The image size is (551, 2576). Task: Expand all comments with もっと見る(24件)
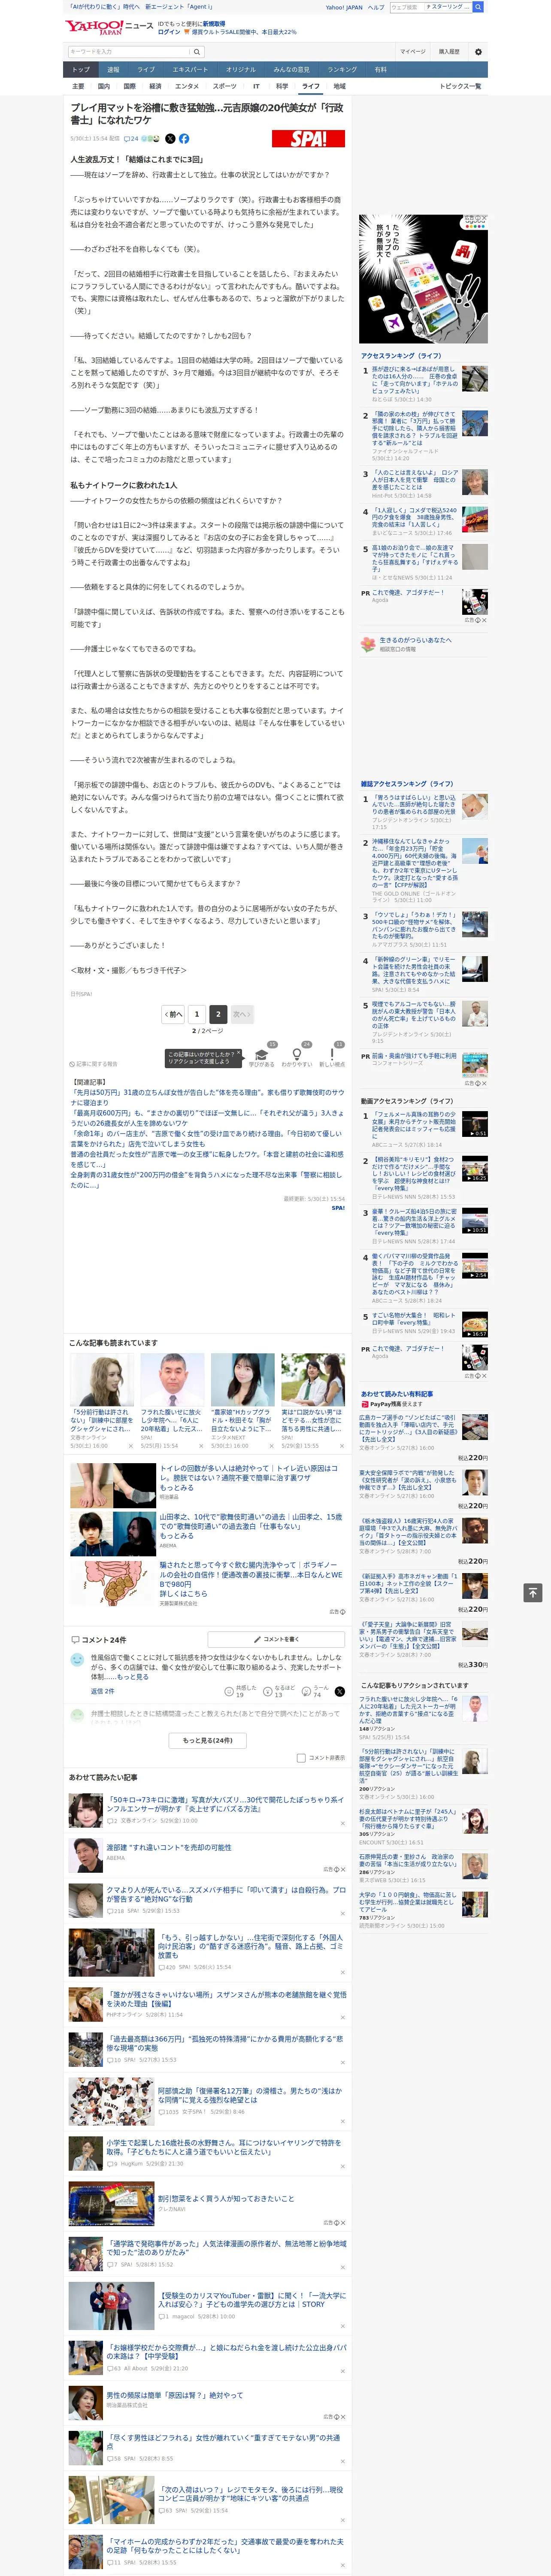pyautogui.click(x=208, y=1740)
